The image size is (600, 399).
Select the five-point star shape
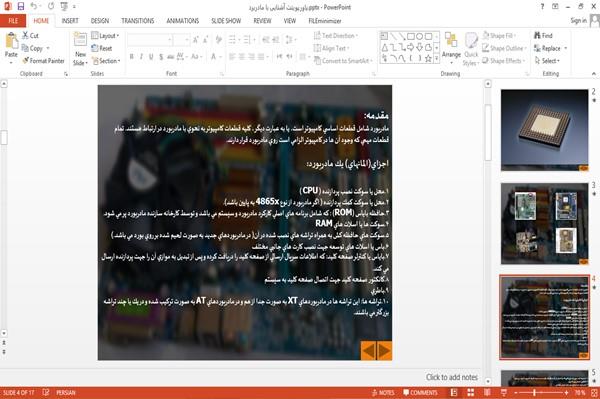(428, 59)
